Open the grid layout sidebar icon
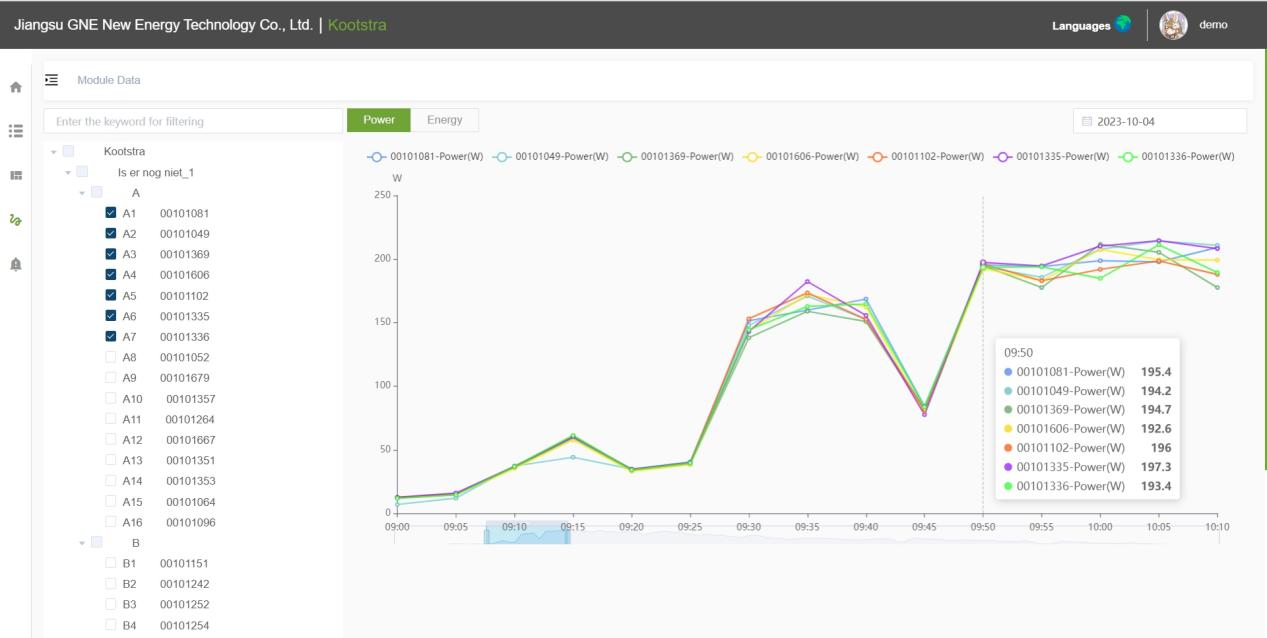The image size is (1267, 638). [x=15, y=175]
